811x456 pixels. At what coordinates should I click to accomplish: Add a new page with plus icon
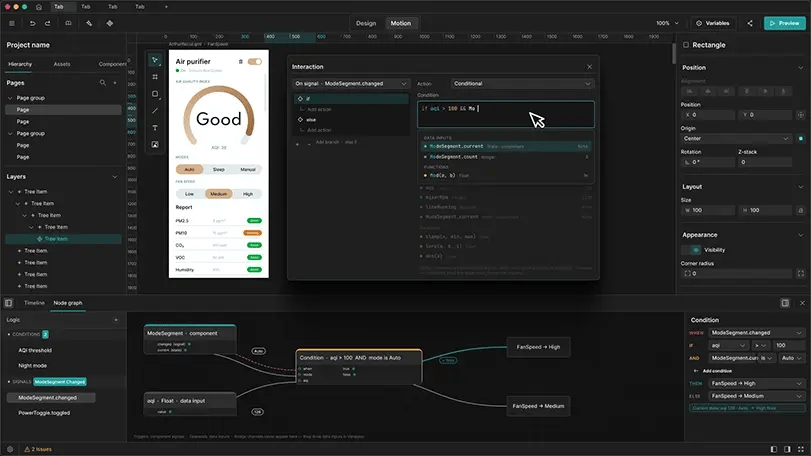[x=115, y=83]
